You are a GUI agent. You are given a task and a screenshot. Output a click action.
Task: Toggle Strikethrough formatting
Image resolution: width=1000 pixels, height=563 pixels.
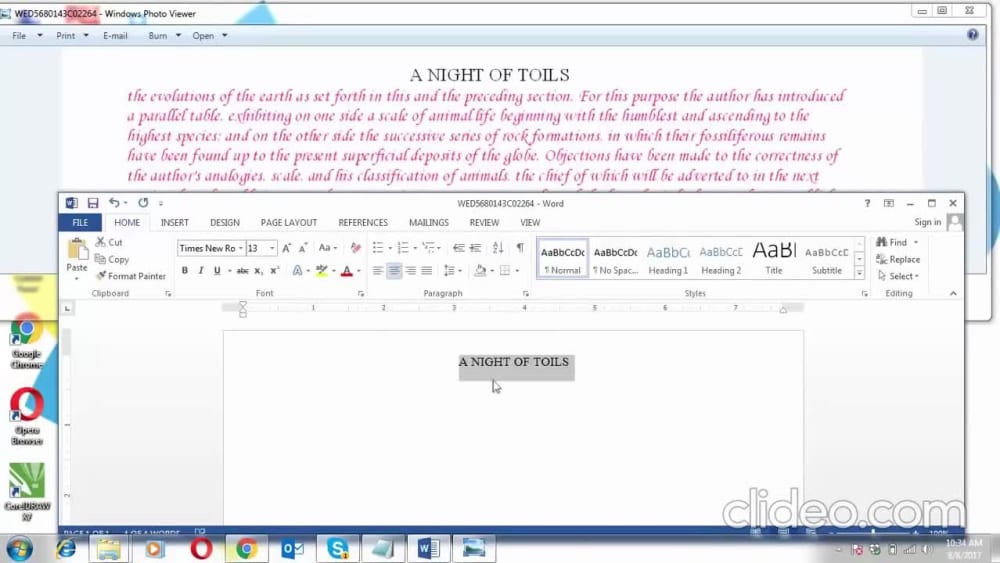click(x=242, y=270)
